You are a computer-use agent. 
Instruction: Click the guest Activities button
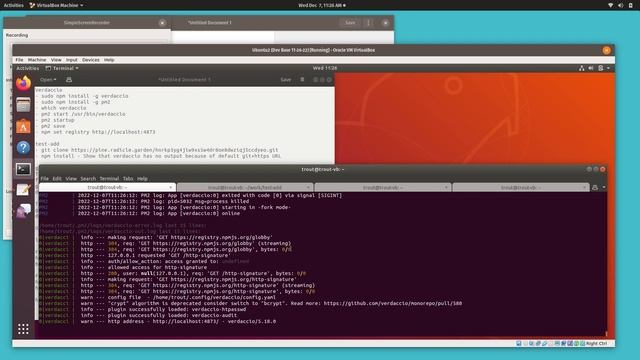coord(27,68)
